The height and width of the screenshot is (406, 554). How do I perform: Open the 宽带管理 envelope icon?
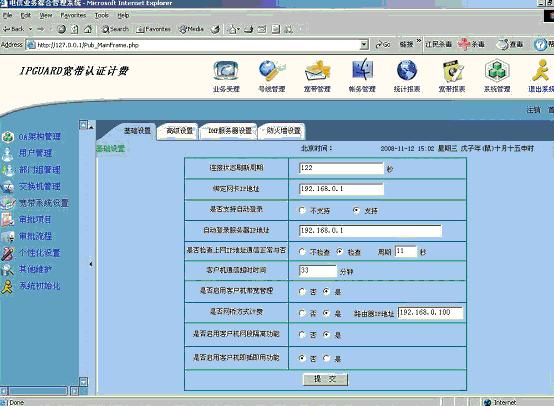tap(317, 71)
